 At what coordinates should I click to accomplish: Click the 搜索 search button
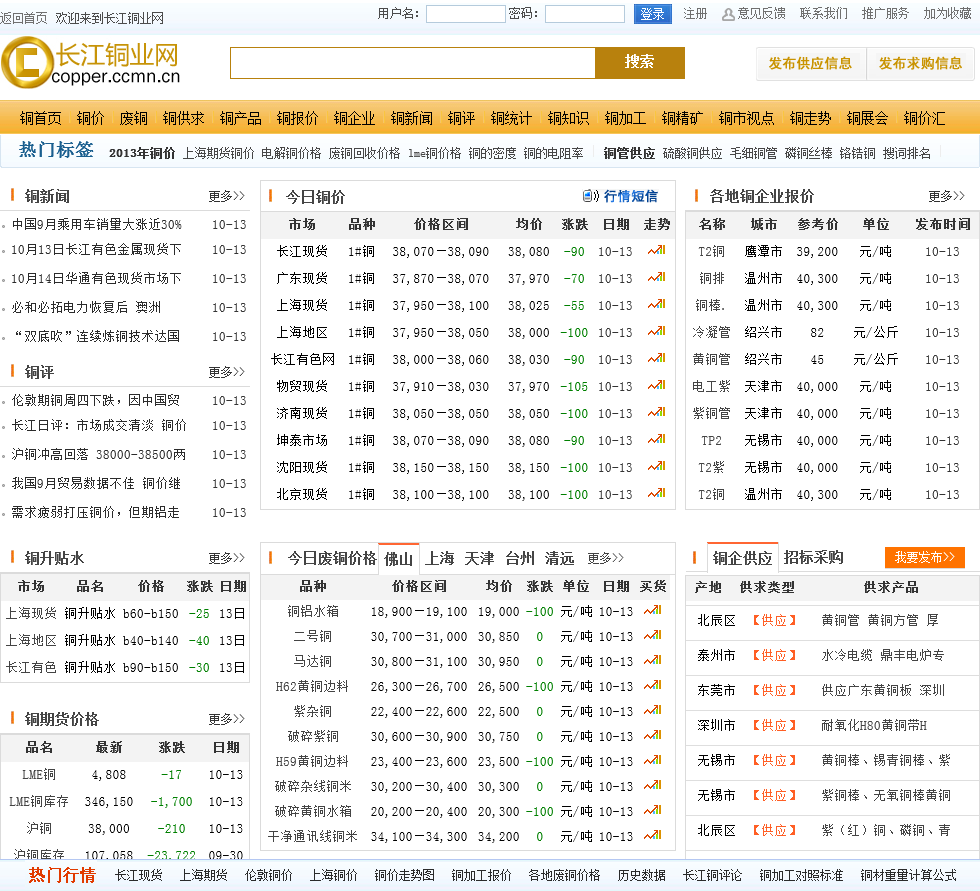[x=639, y=62]
